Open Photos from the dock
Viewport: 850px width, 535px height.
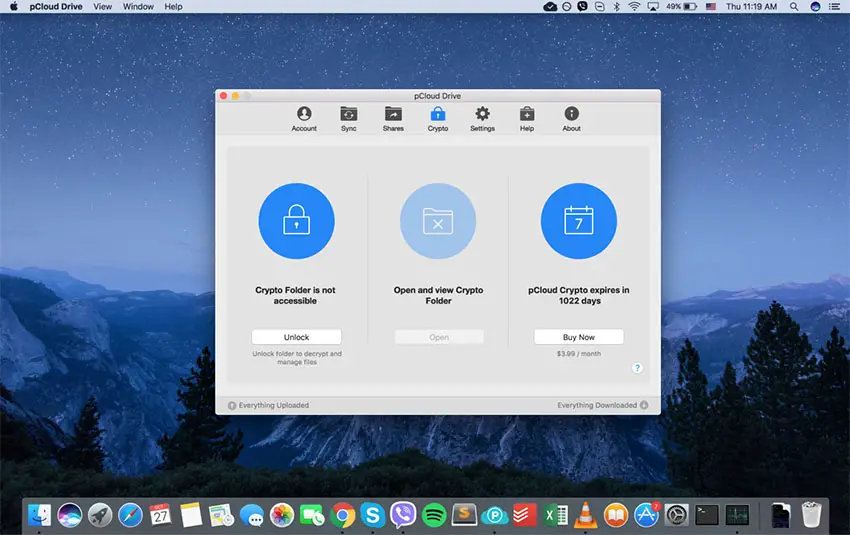point(282,515)
